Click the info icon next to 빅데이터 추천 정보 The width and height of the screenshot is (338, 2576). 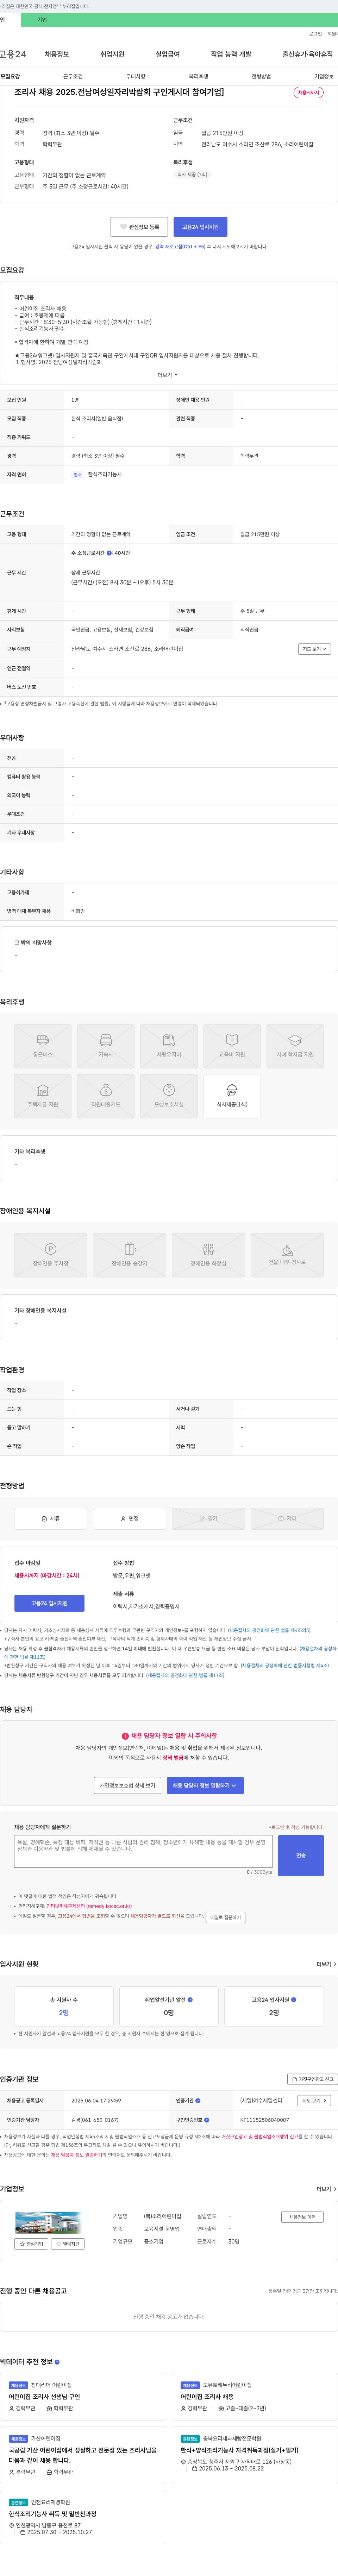click(x=57, y=2362)
